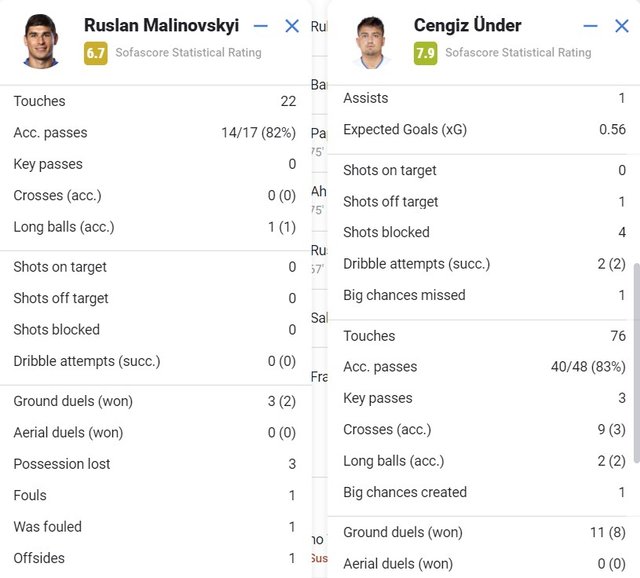Click Sofascore Statistical Rating under Malinovskyi

pyautogui.click(x=188, y=53)
